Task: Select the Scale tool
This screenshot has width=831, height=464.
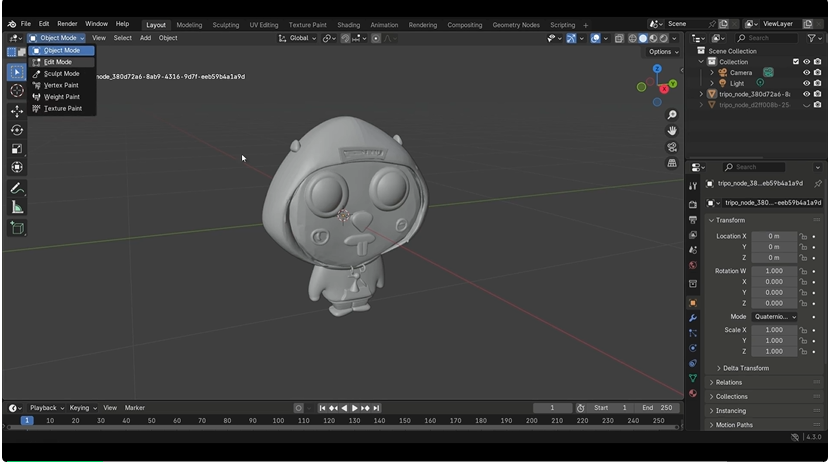Action: coord(17,149)
